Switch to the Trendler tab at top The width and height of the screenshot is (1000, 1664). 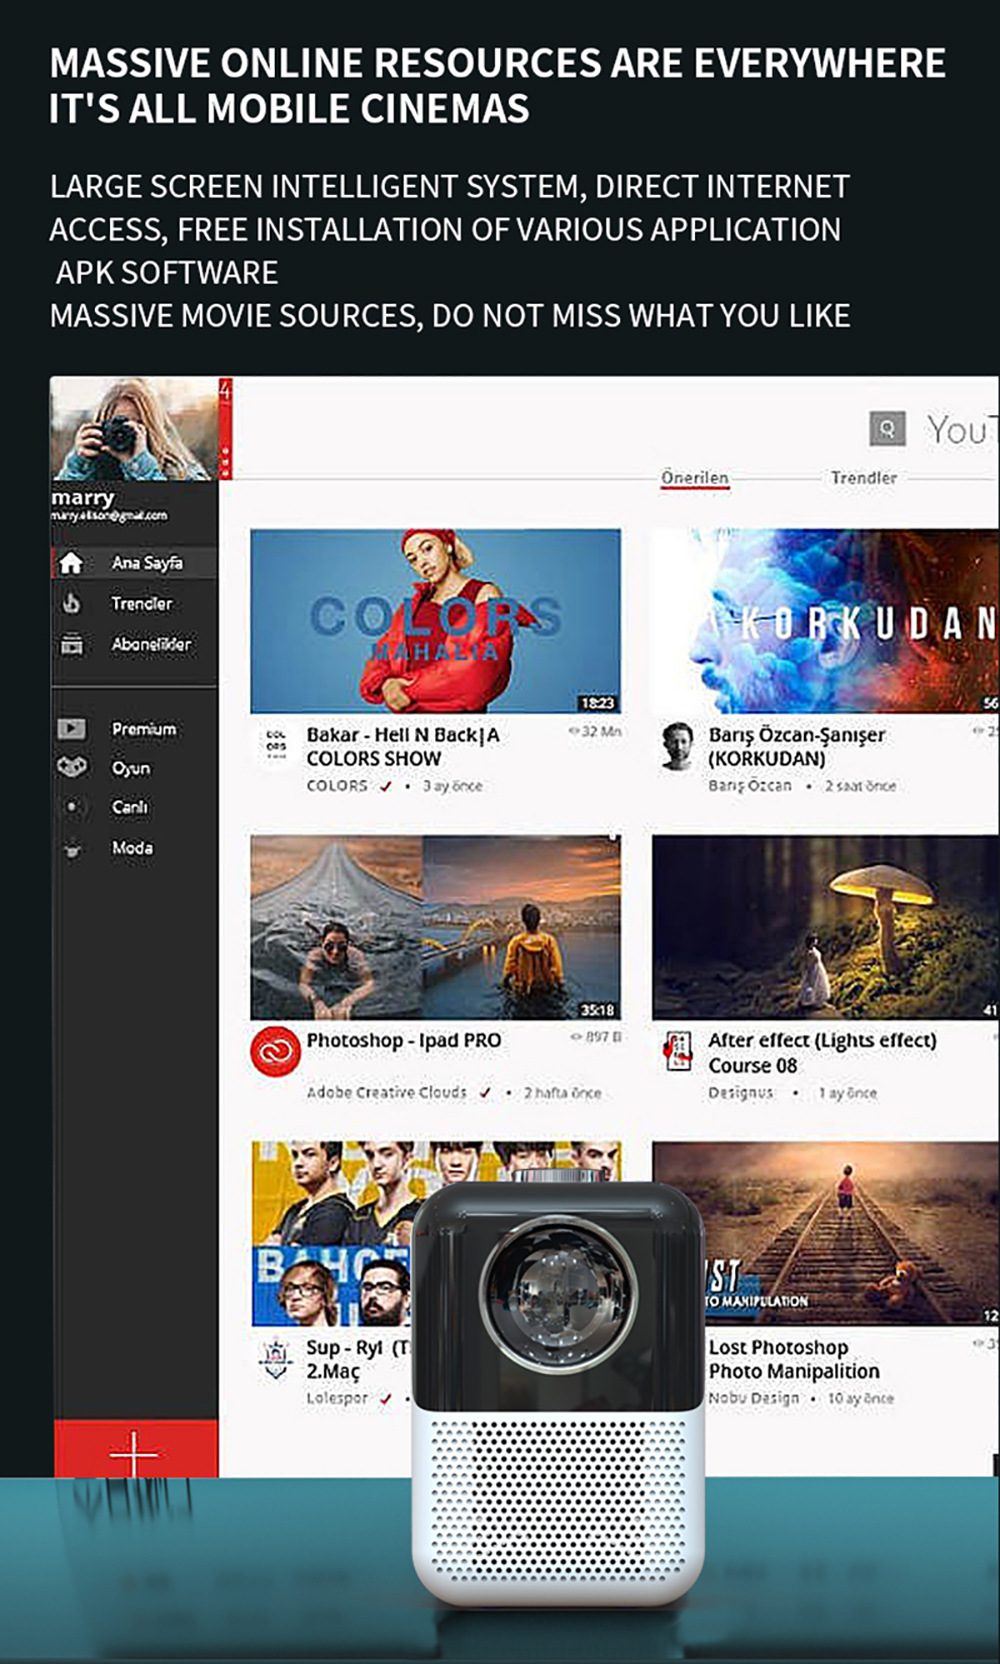(x=864, y=478)
